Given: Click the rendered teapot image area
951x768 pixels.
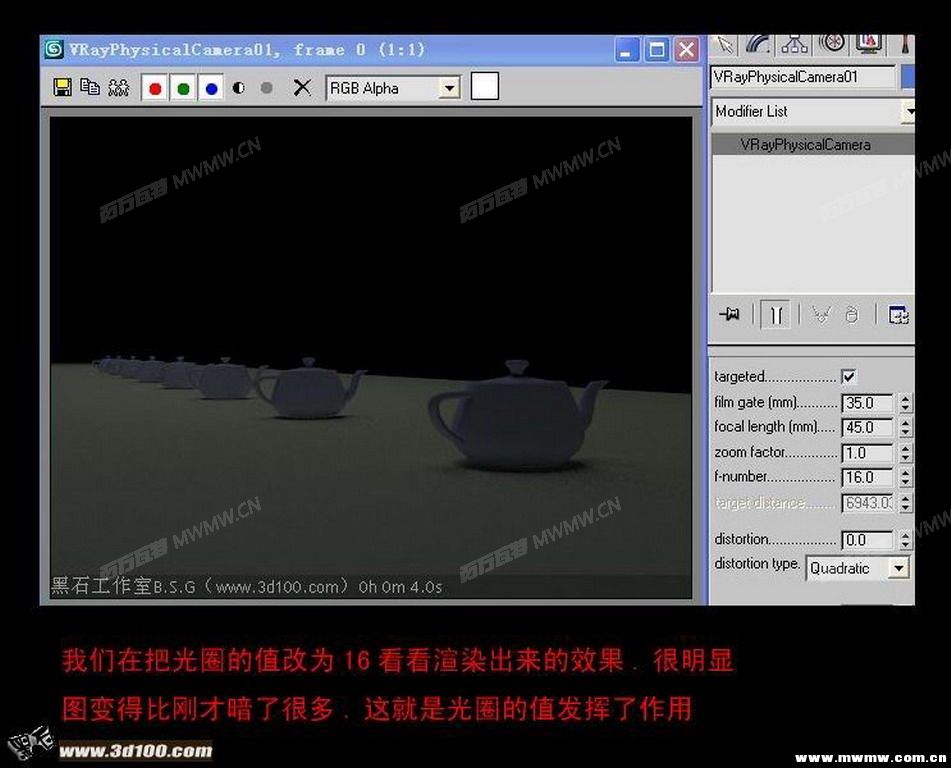Looking at the screenshot, I should click(371, 357).
